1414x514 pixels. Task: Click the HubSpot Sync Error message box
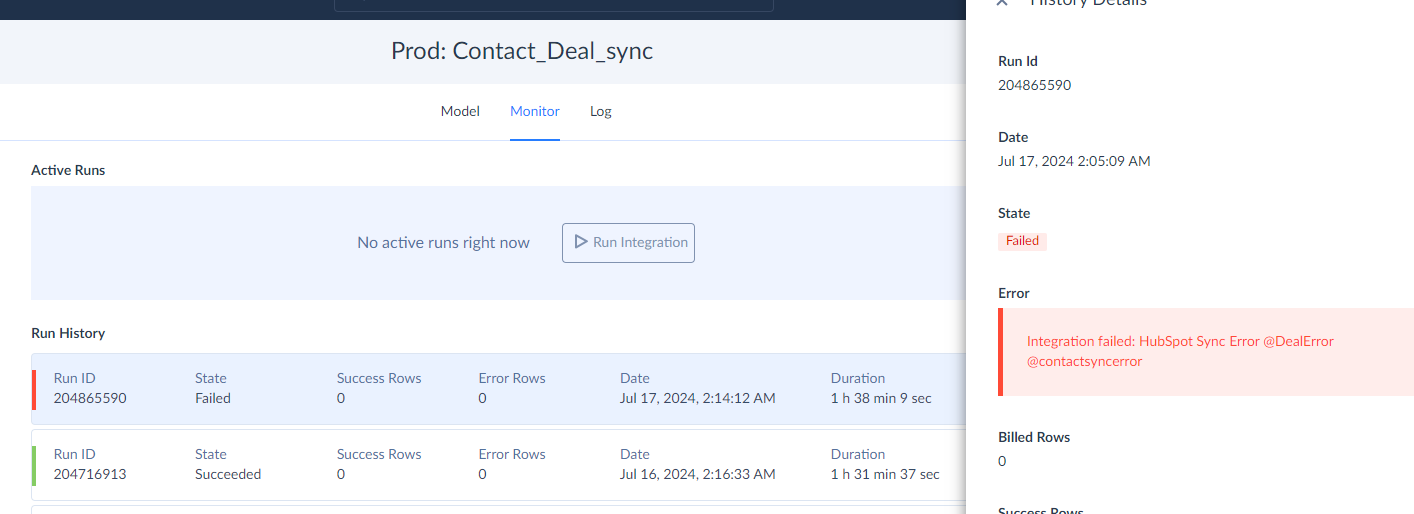(1206, 352)
